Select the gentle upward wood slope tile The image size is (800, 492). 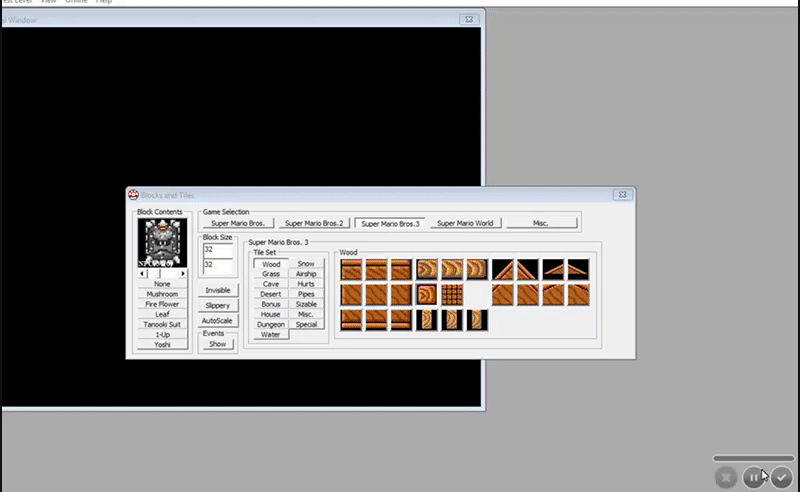click(553, 269)
